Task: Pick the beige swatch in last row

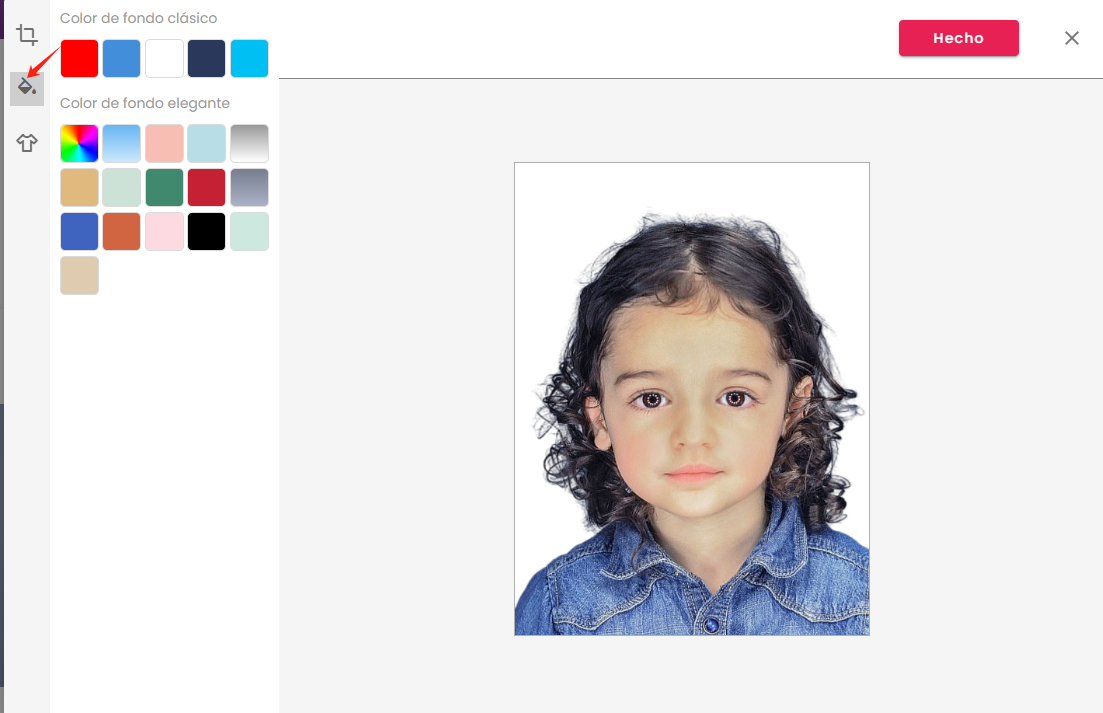Action: (x=79, y=276)
